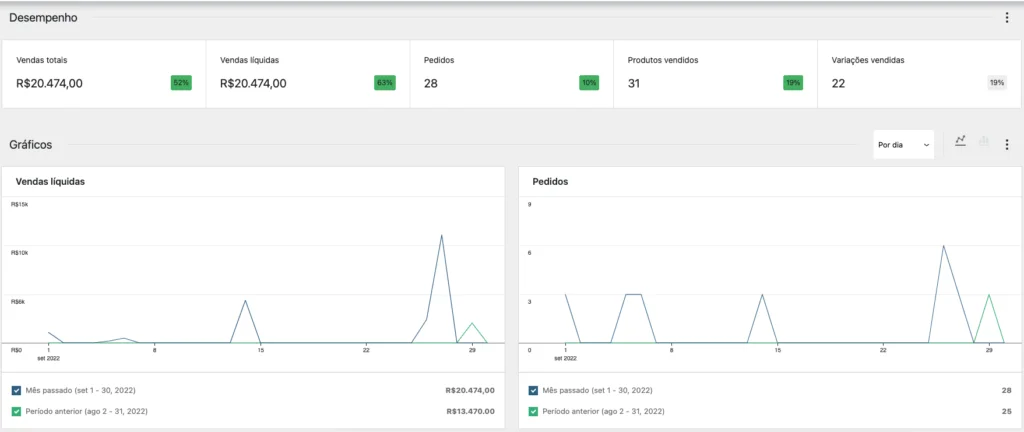Screen dimensions: 1024x432
Task: Uncheck Período anterior in Vendas líquidas chart
Action: pyautogui.click(x=17, y=411)
